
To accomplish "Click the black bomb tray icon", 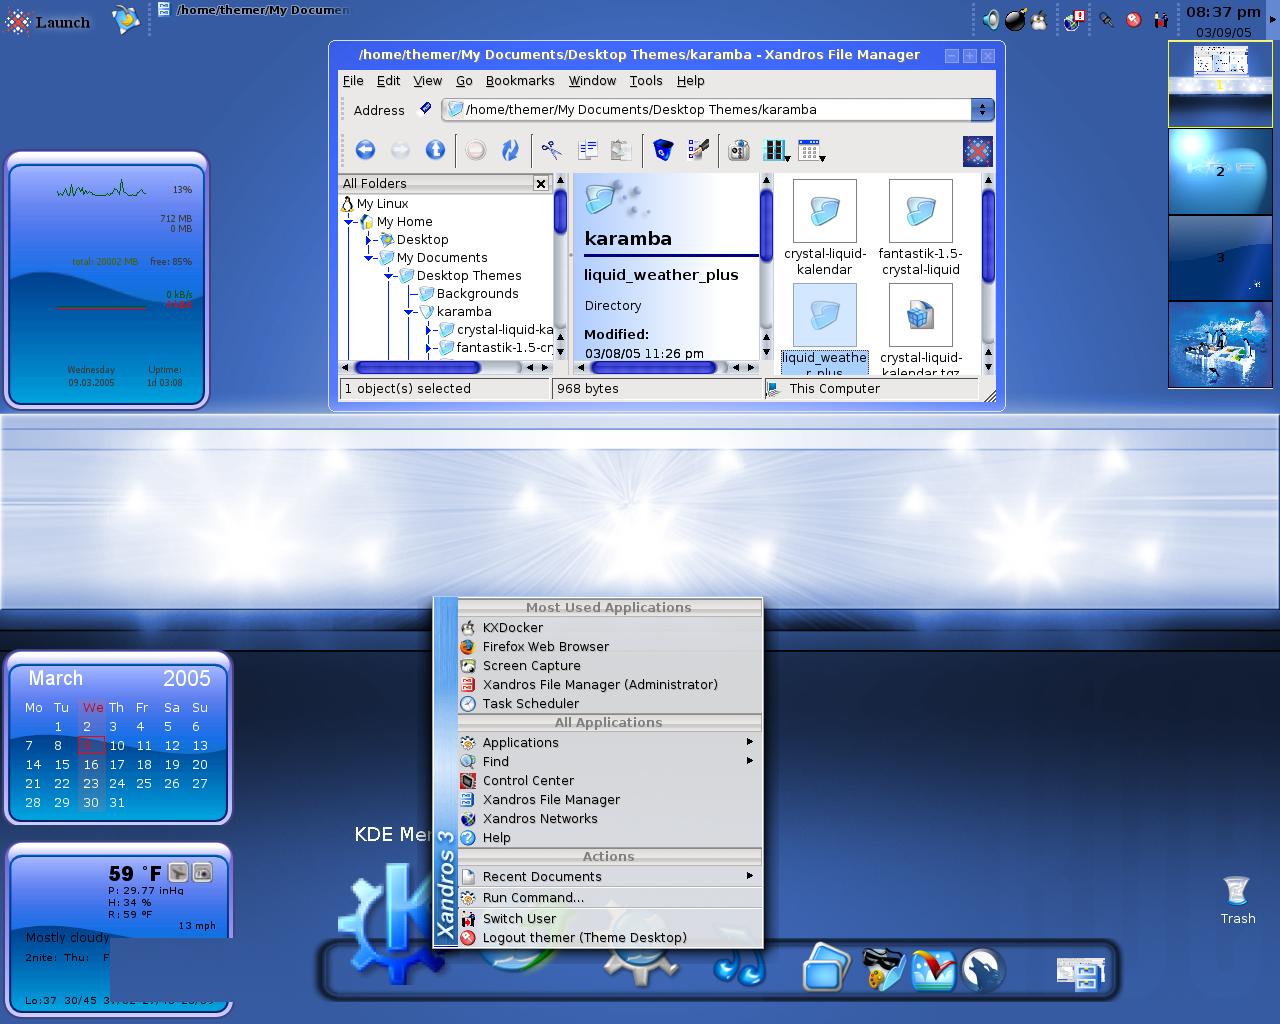I will [x=1015, y=19].
